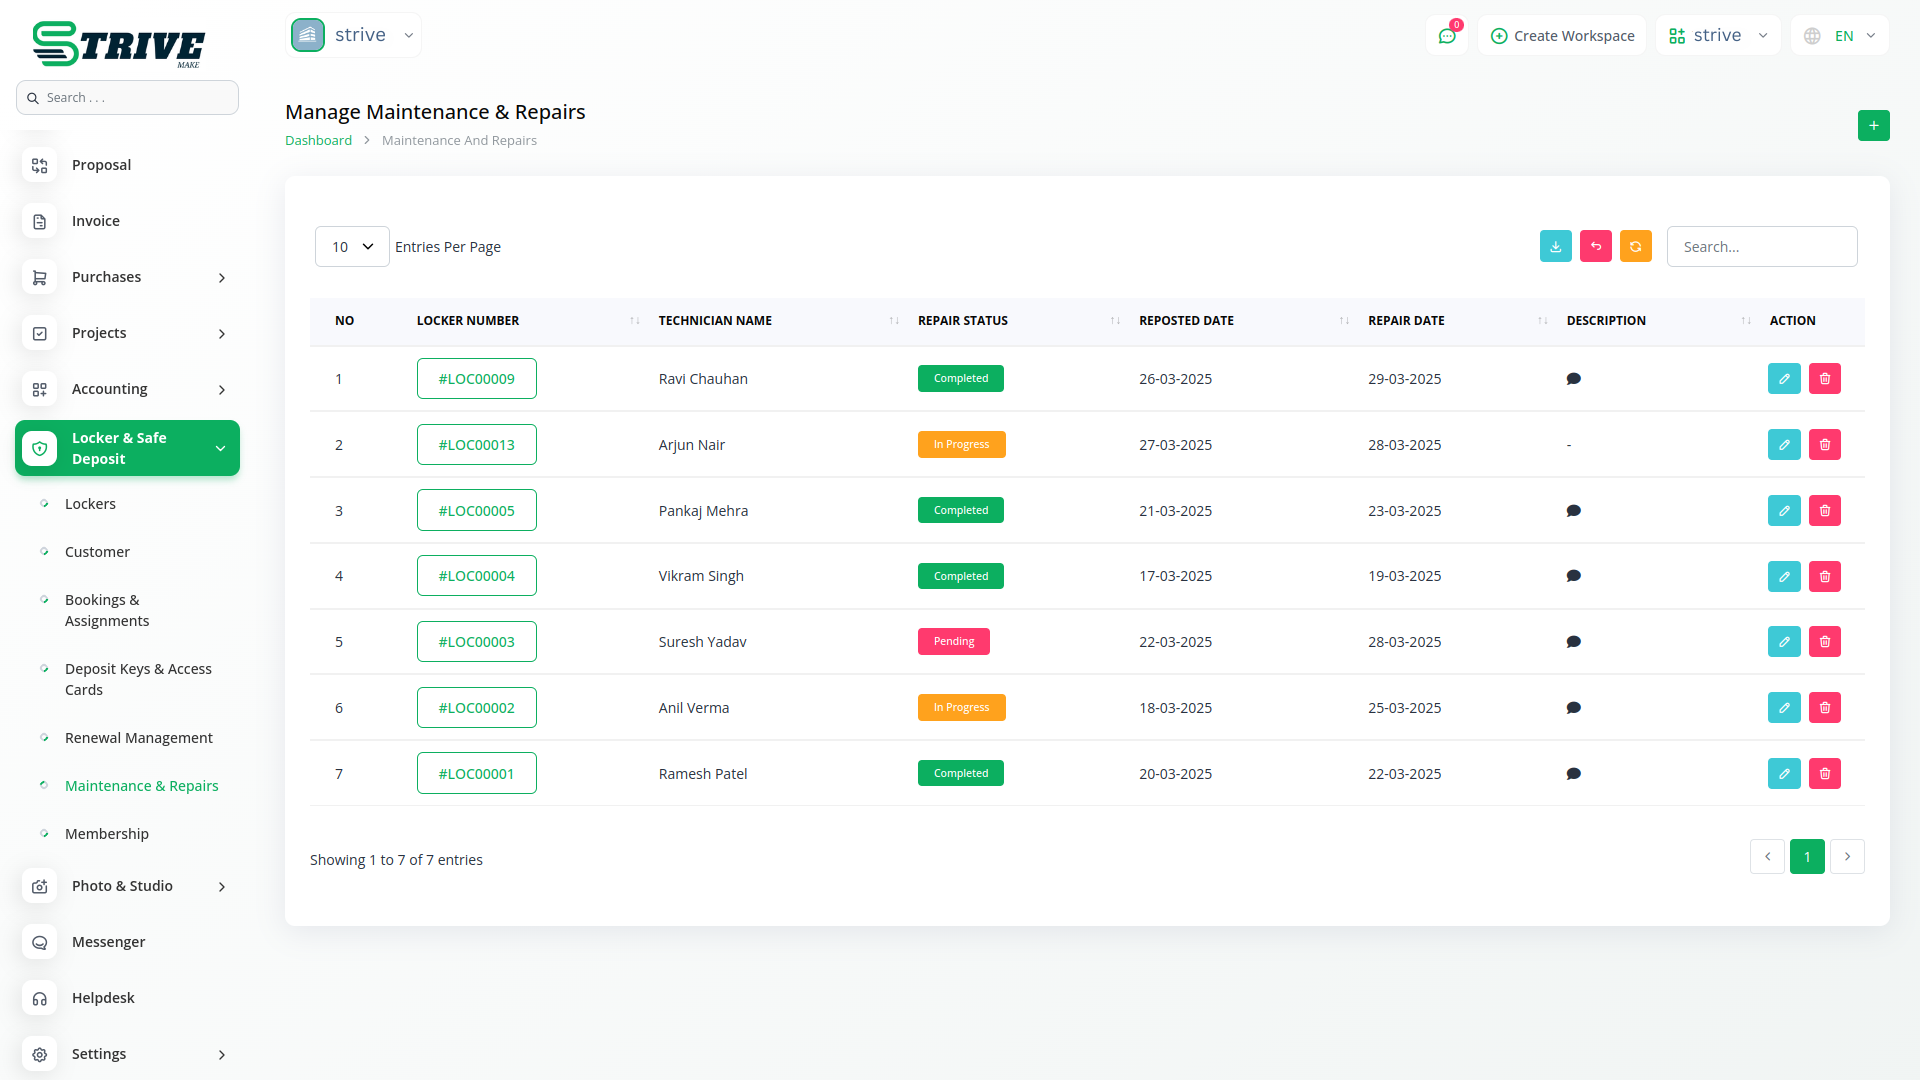The width and height of the screenshot is (1920, 1080).
Task: Open the chat notifications icon in header
Action: [1446, 36]
